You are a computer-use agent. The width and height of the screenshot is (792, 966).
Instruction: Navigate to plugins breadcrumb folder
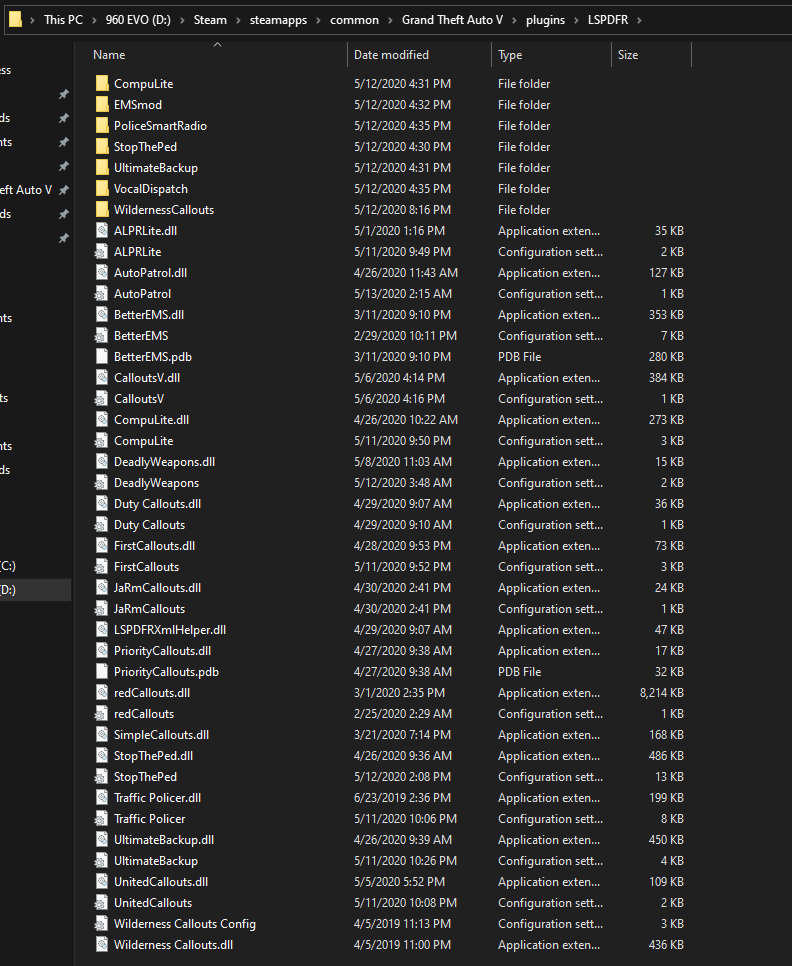point(545,20)
